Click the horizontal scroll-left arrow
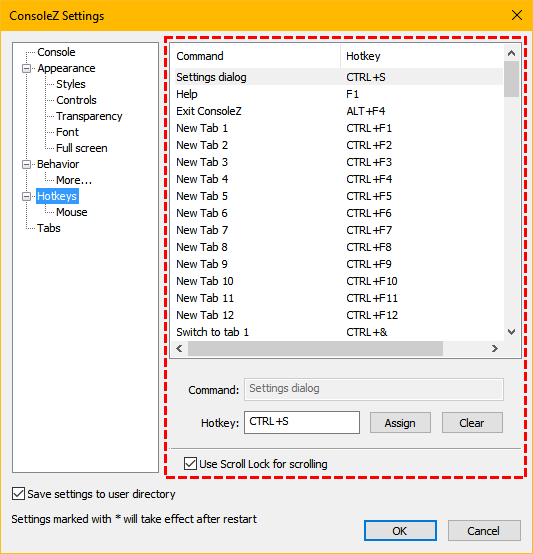Screen dimensions: 533x554 pos(179,349)
